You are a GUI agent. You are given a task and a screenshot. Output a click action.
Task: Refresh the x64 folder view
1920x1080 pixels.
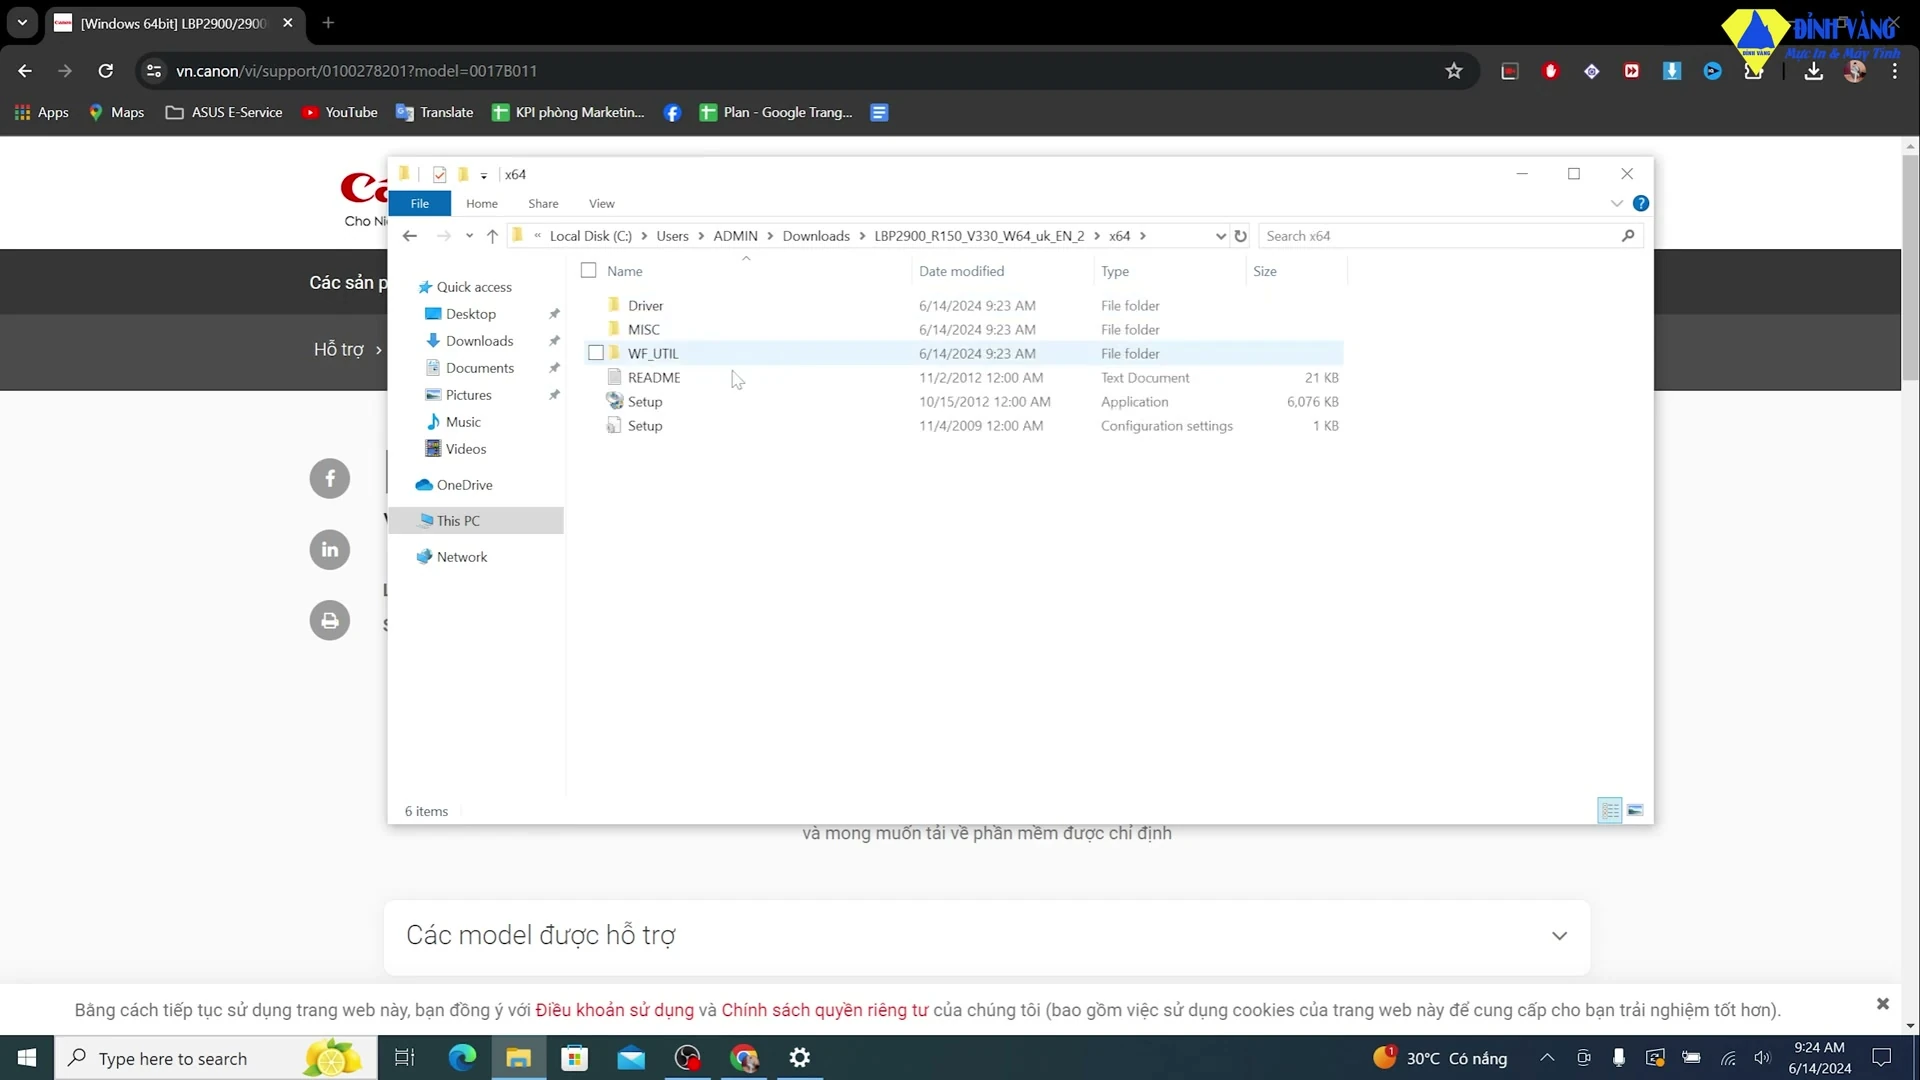(1240, 235)
